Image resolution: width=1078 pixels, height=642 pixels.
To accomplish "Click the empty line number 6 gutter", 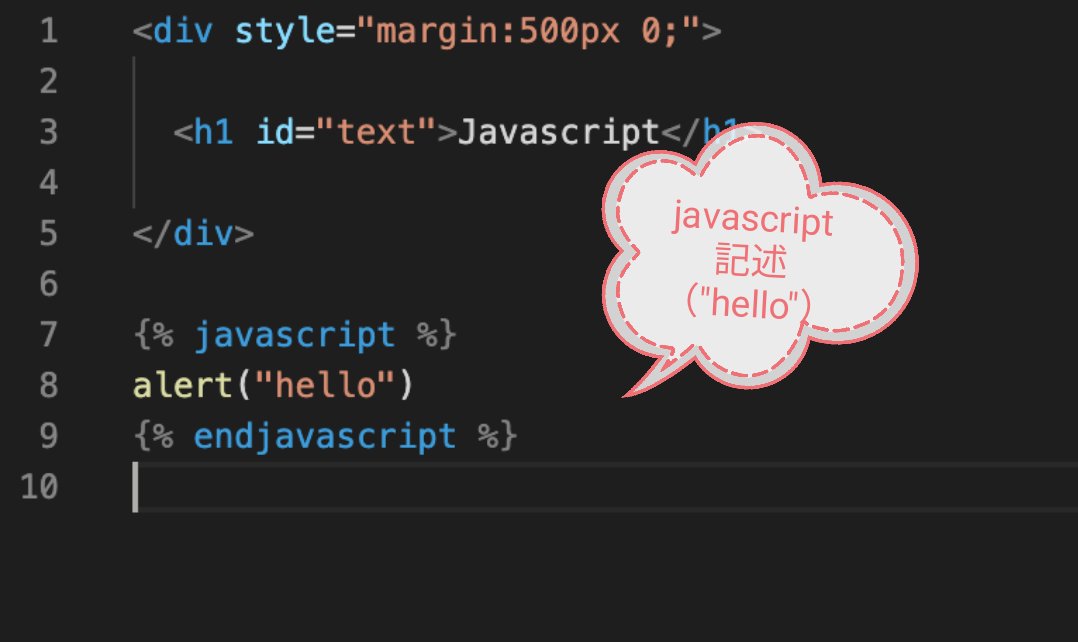I will click(x=48, y=284).
